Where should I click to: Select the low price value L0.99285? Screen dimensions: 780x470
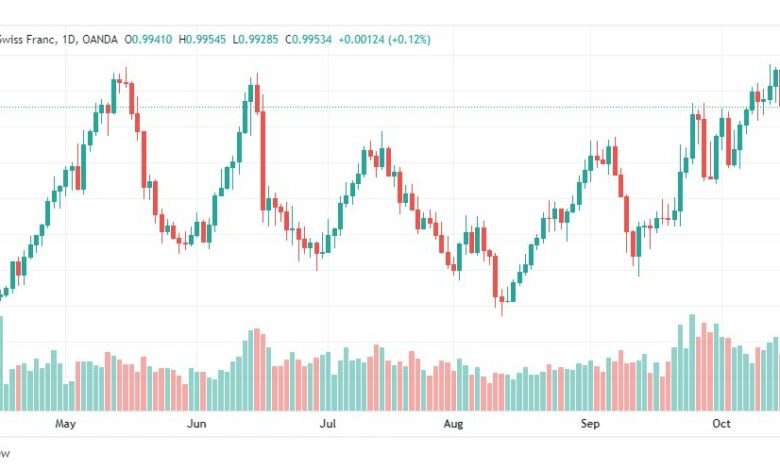coord(255,39)
